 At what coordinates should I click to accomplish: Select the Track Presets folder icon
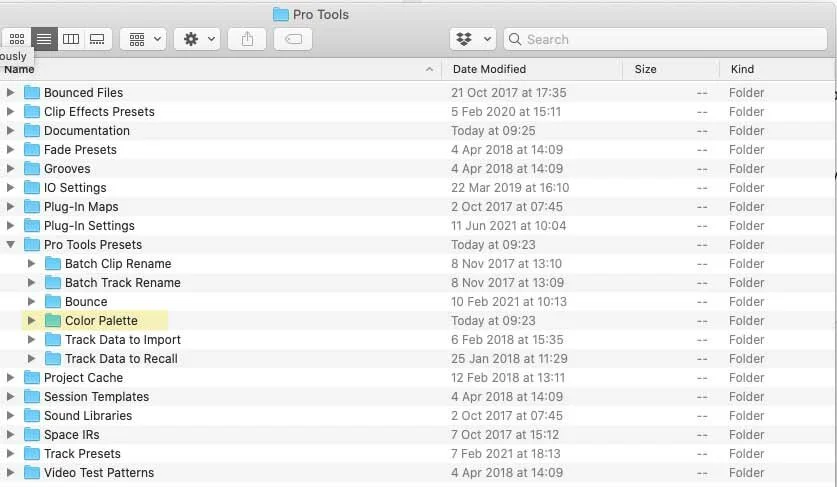(32, 453)
